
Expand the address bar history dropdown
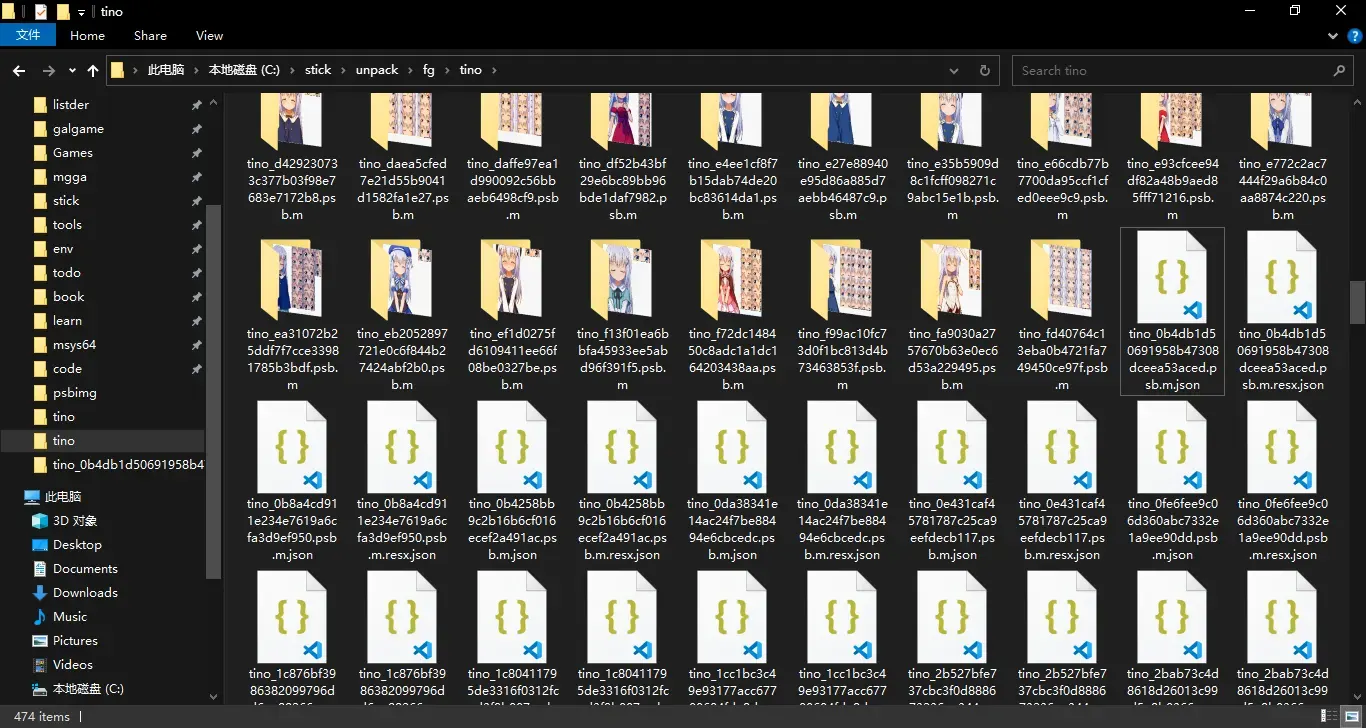pos(954,71)
